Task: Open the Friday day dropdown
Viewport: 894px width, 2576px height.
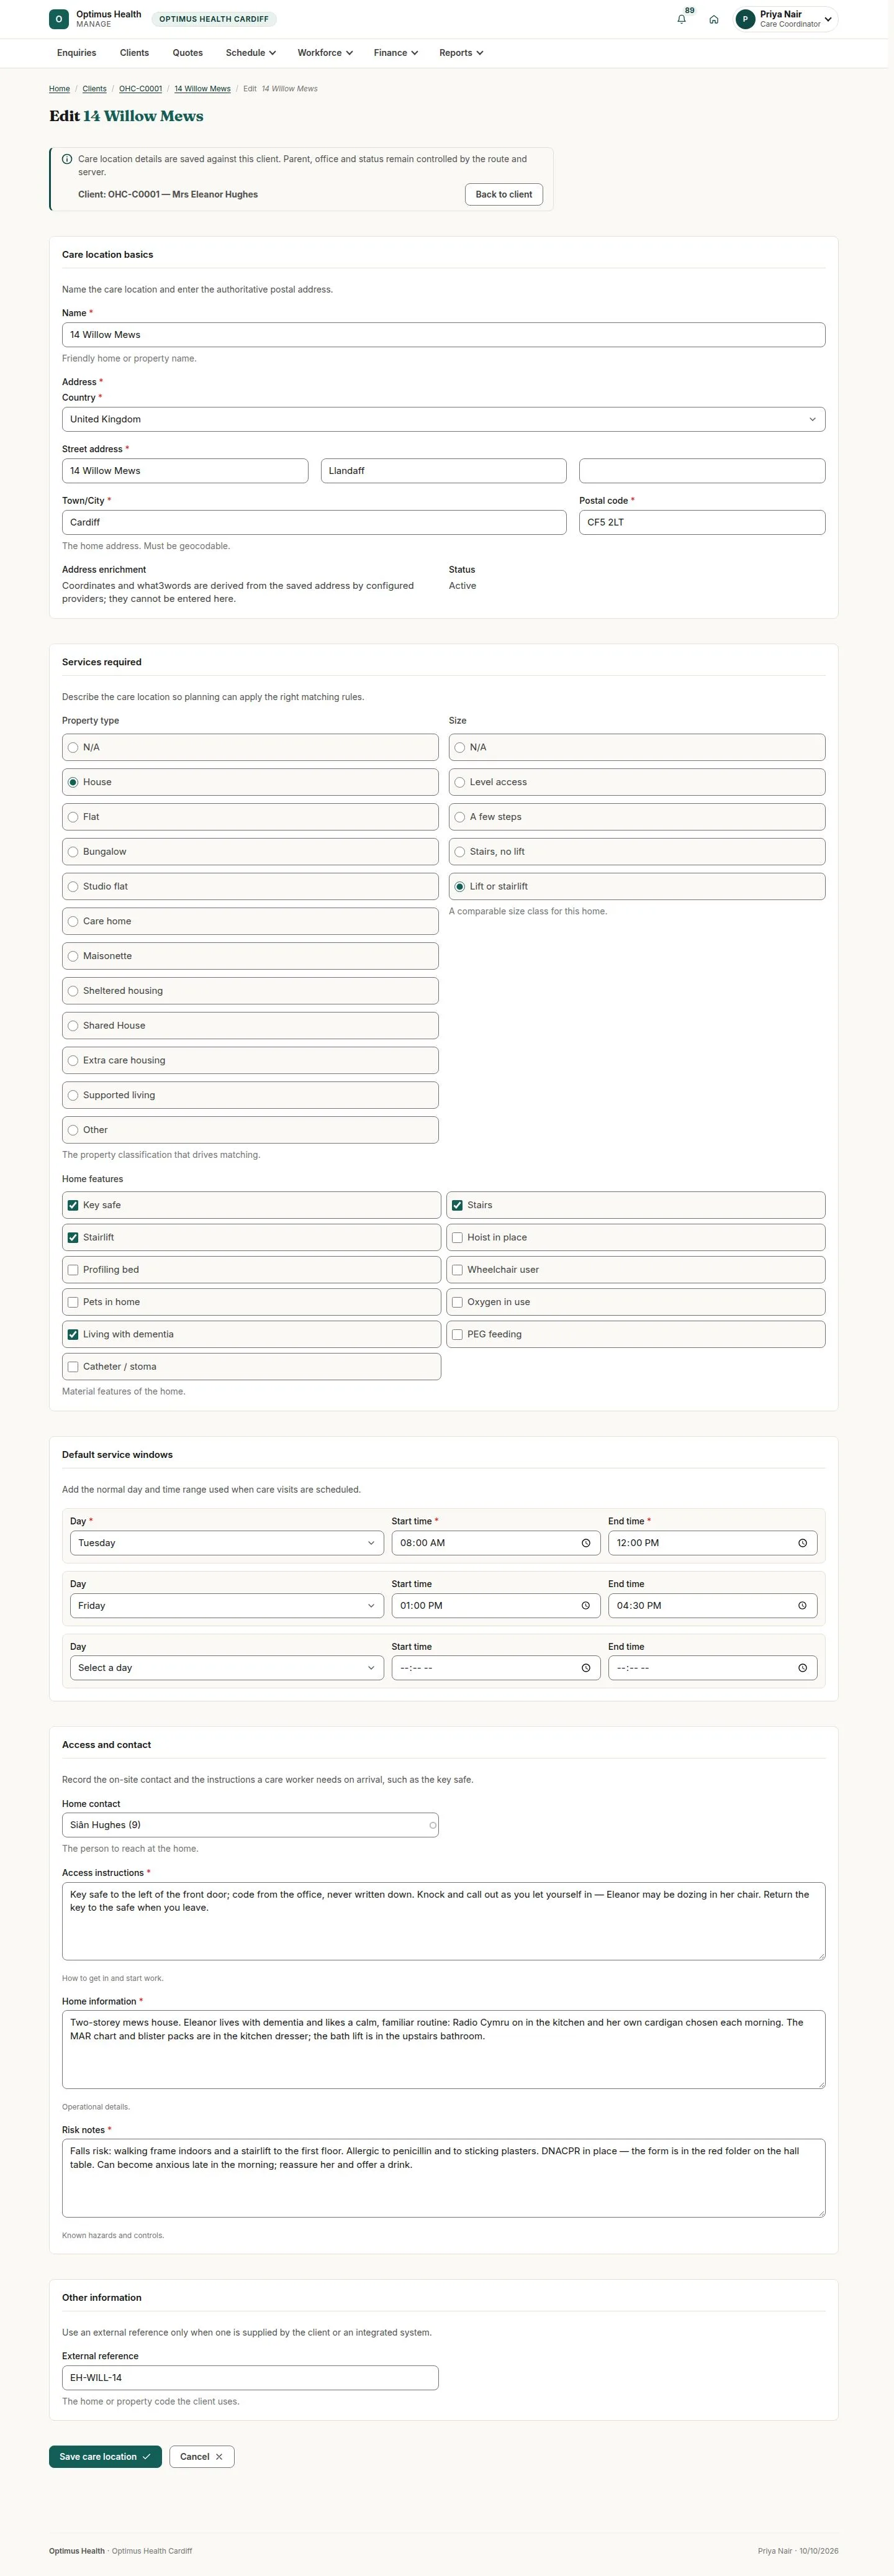Action: coord(226,1606)
